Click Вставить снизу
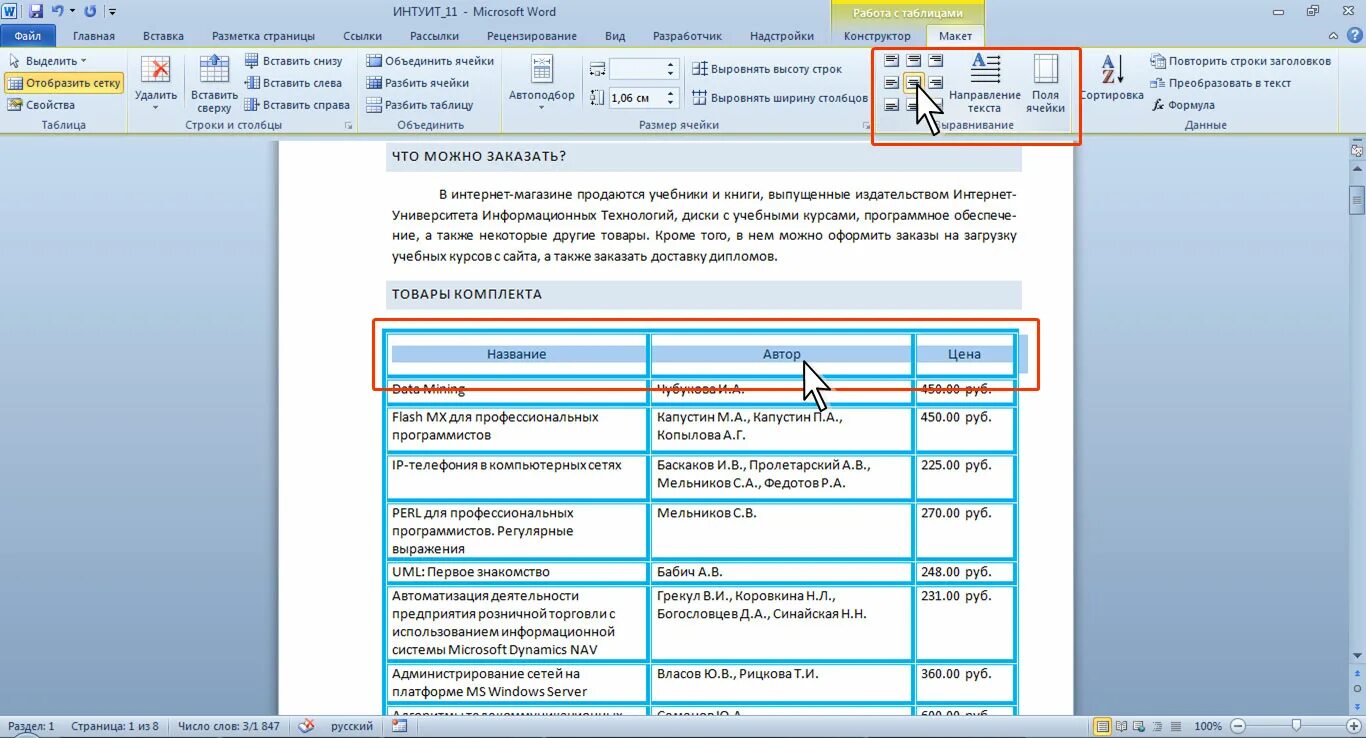The image size is (1366, 738). point(294,61)
